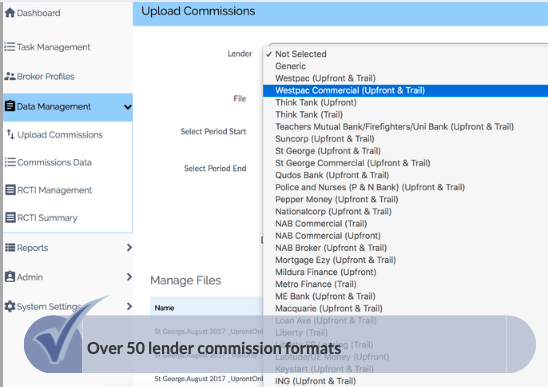
Task: Select NAB Broker (Upfront & Trail)
Action: [x=331, y=248]
